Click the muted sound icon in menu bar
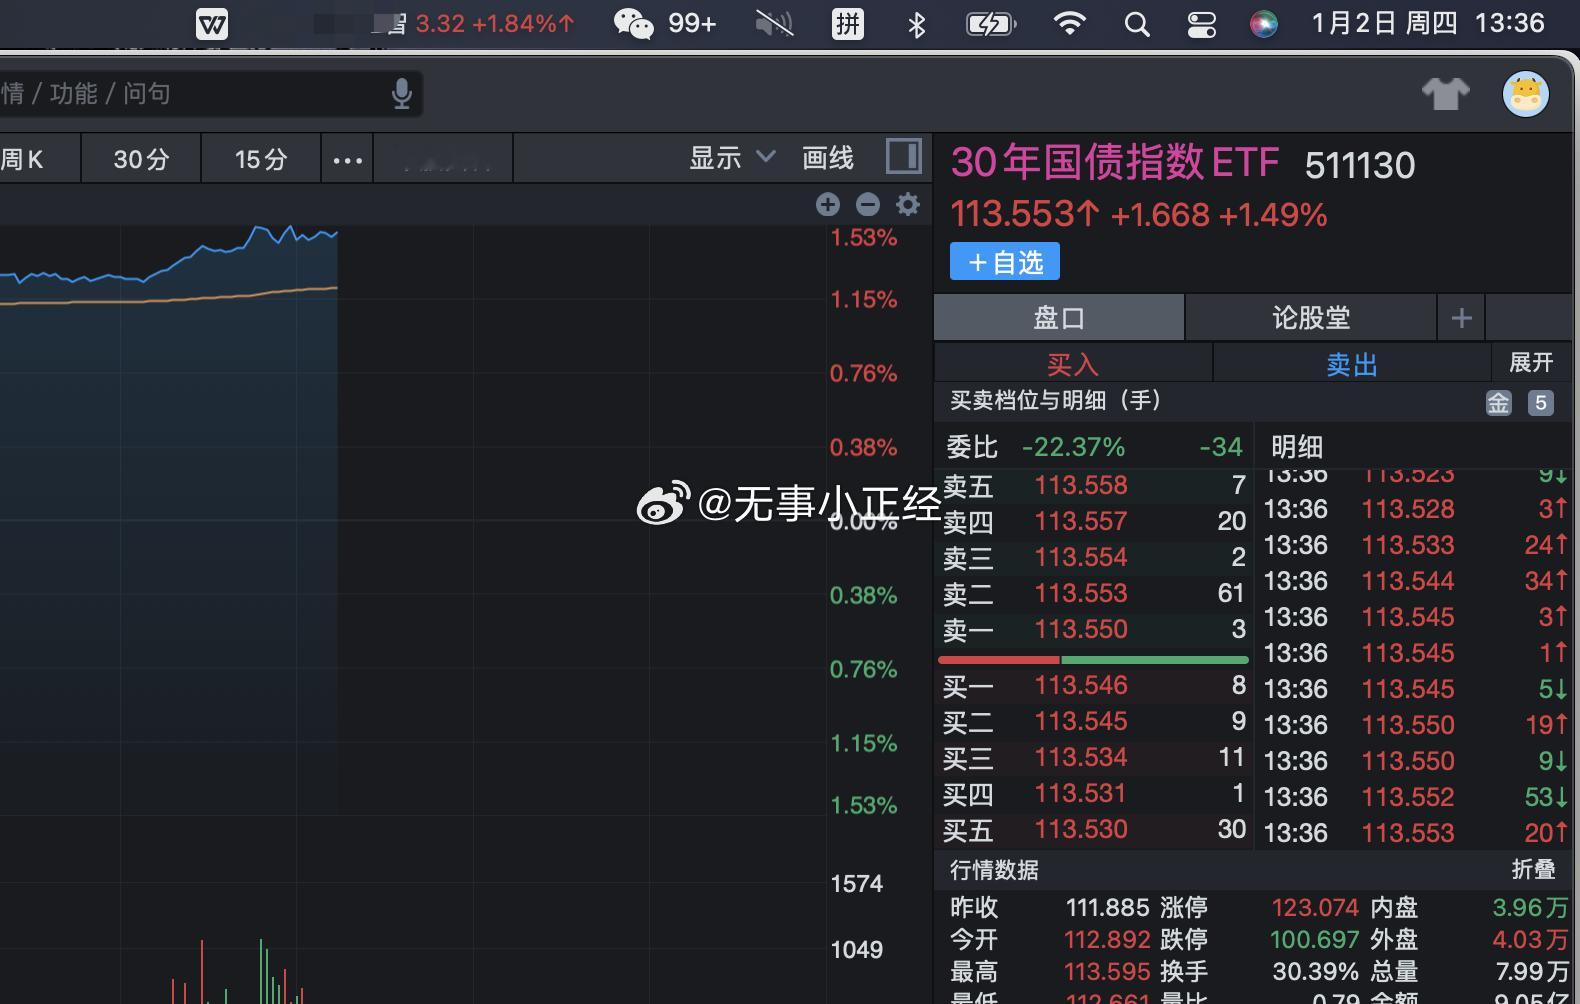1580x1004 pixels. click(774, 23)
